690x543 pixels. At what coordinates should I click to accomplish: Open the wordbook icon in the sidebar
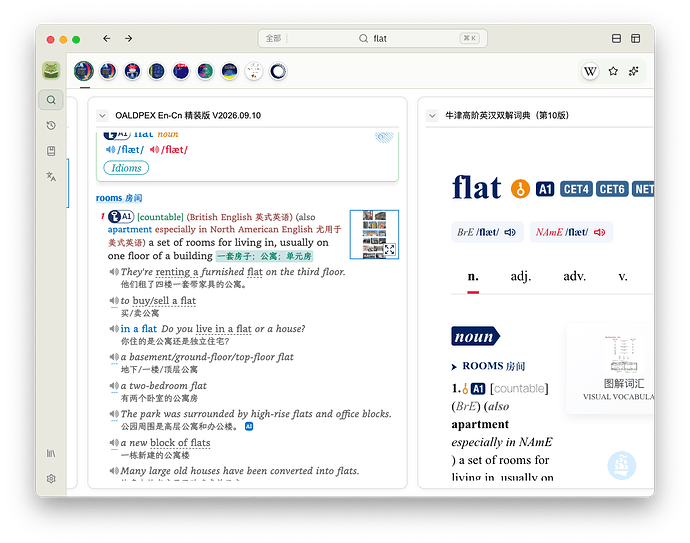click(51, 151)
